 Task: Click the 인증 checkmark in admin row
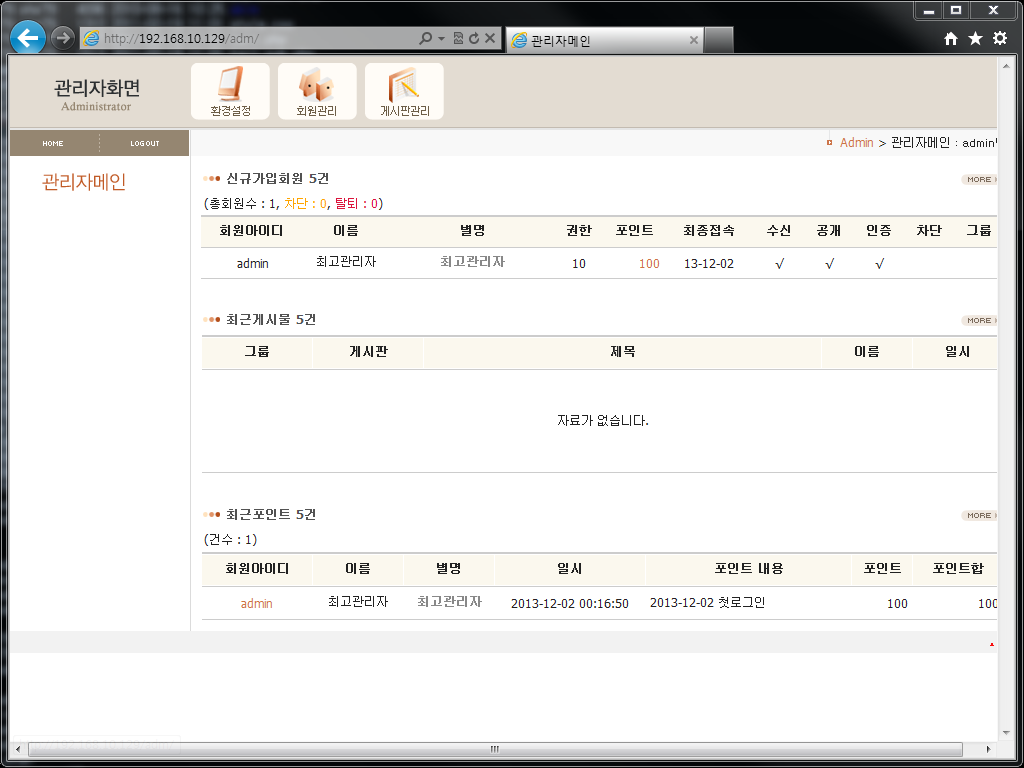(x=880, y=264)
